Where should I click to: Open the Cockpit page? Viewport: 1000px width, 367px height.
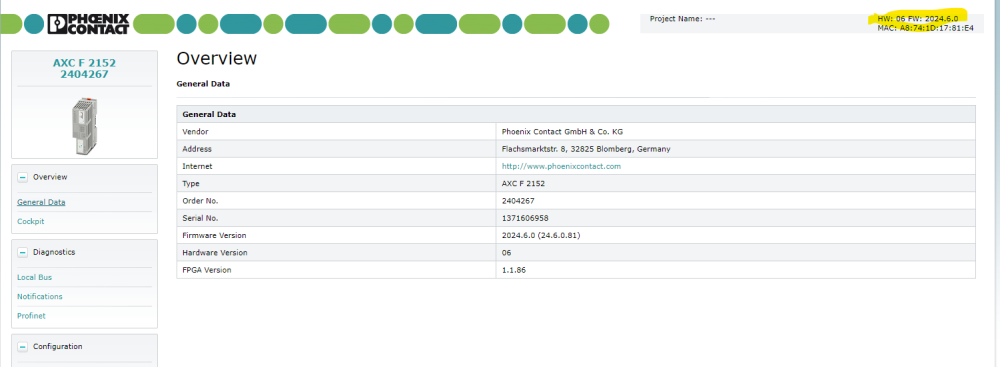[31, 221]
